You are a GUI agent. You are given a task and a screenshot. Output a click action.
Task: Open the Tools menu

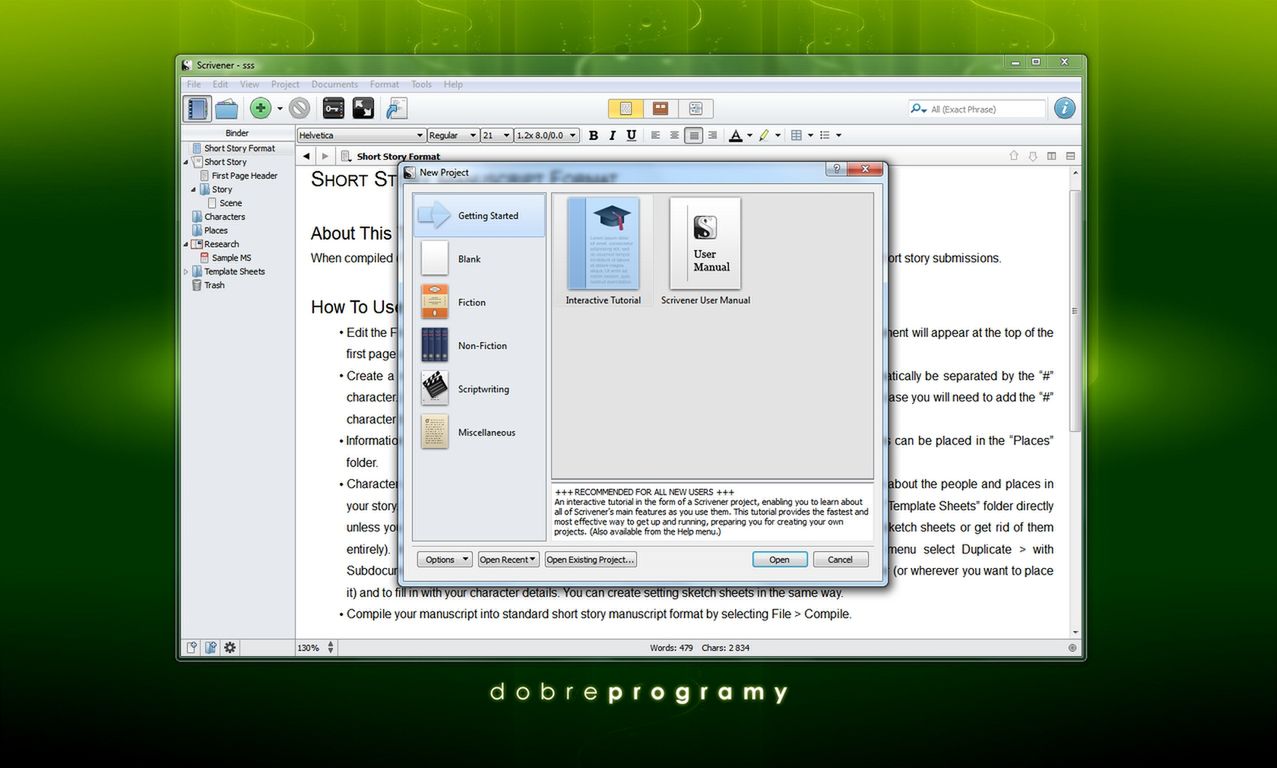click(x=421, y=84)
